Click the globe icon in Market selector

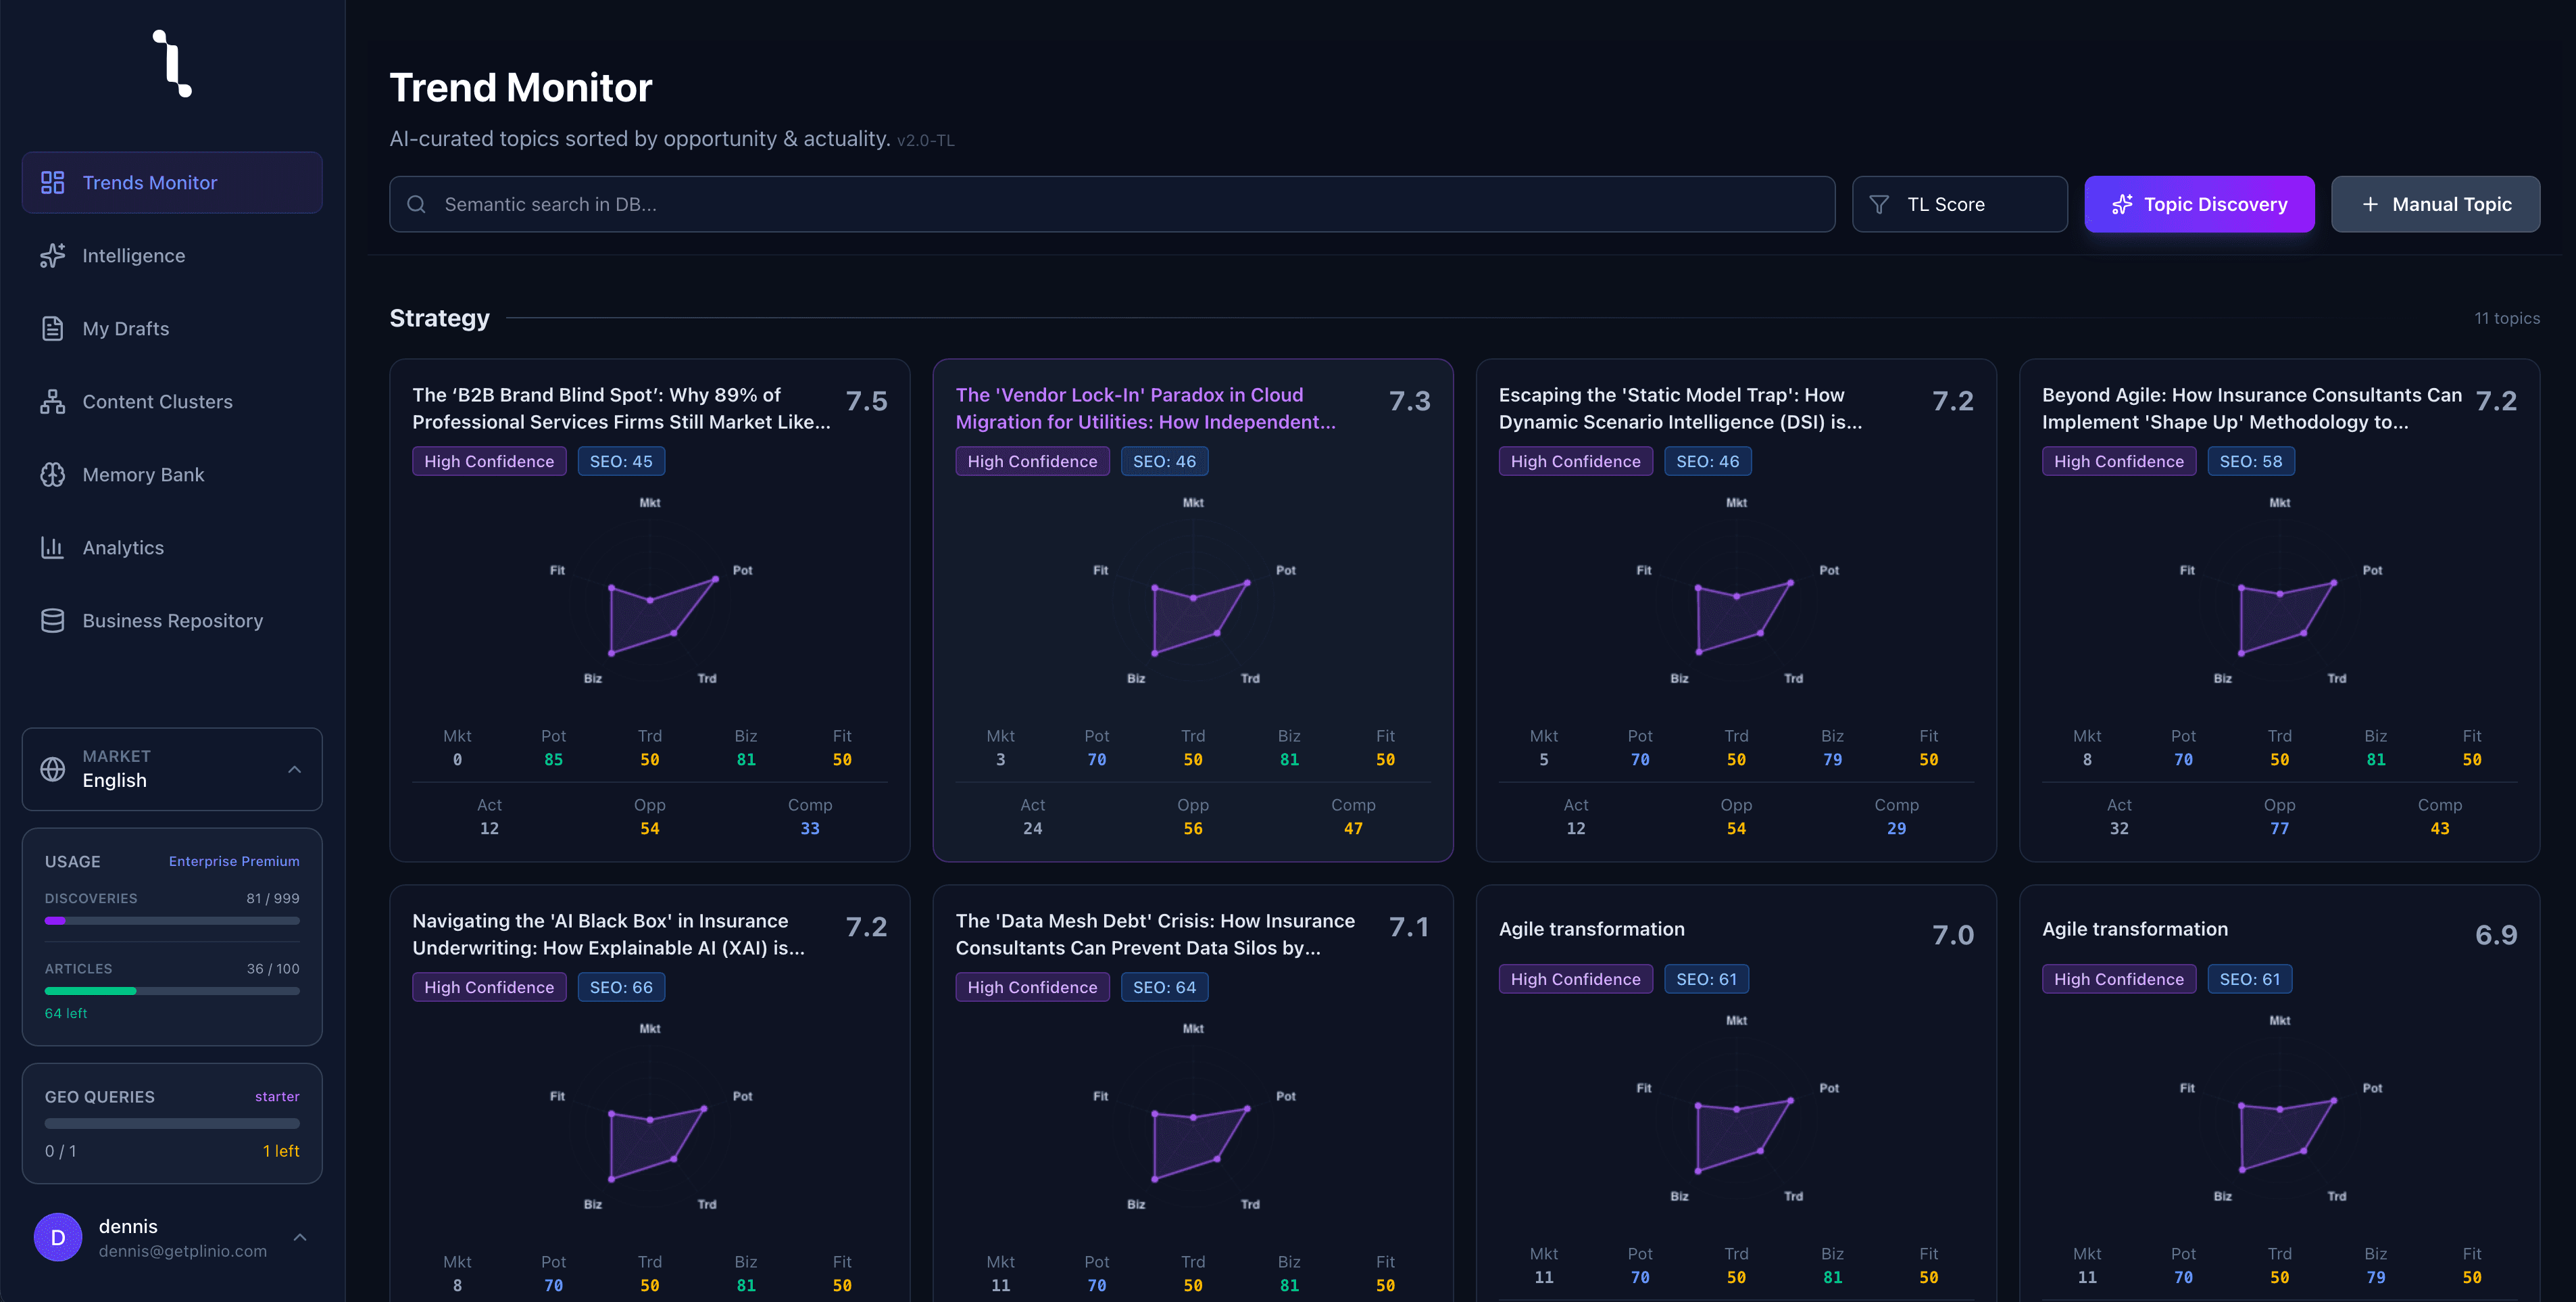click(52, 768)
